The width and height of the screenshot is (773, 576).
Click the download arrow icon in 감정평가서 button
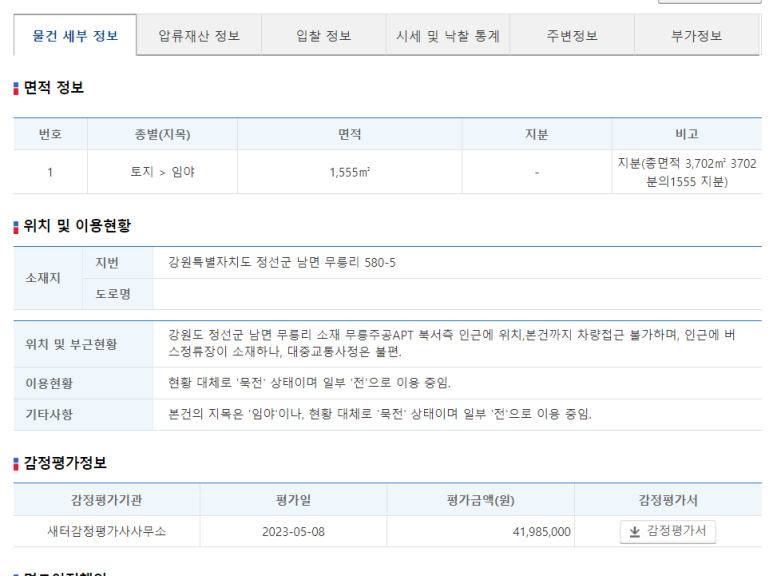pyautogui.click(x=634, y=532)
